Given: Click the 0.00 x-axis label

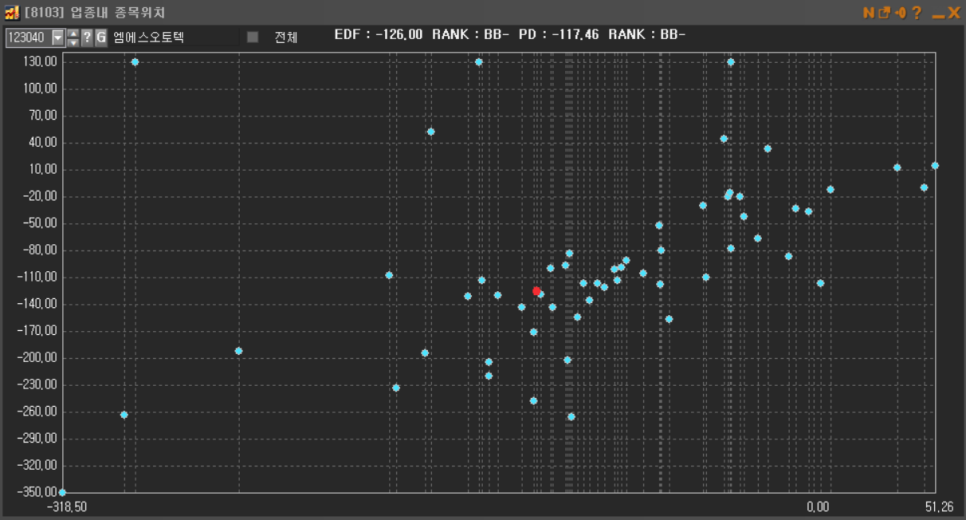Looking at the screenshot, I should (x=818, y=507).
